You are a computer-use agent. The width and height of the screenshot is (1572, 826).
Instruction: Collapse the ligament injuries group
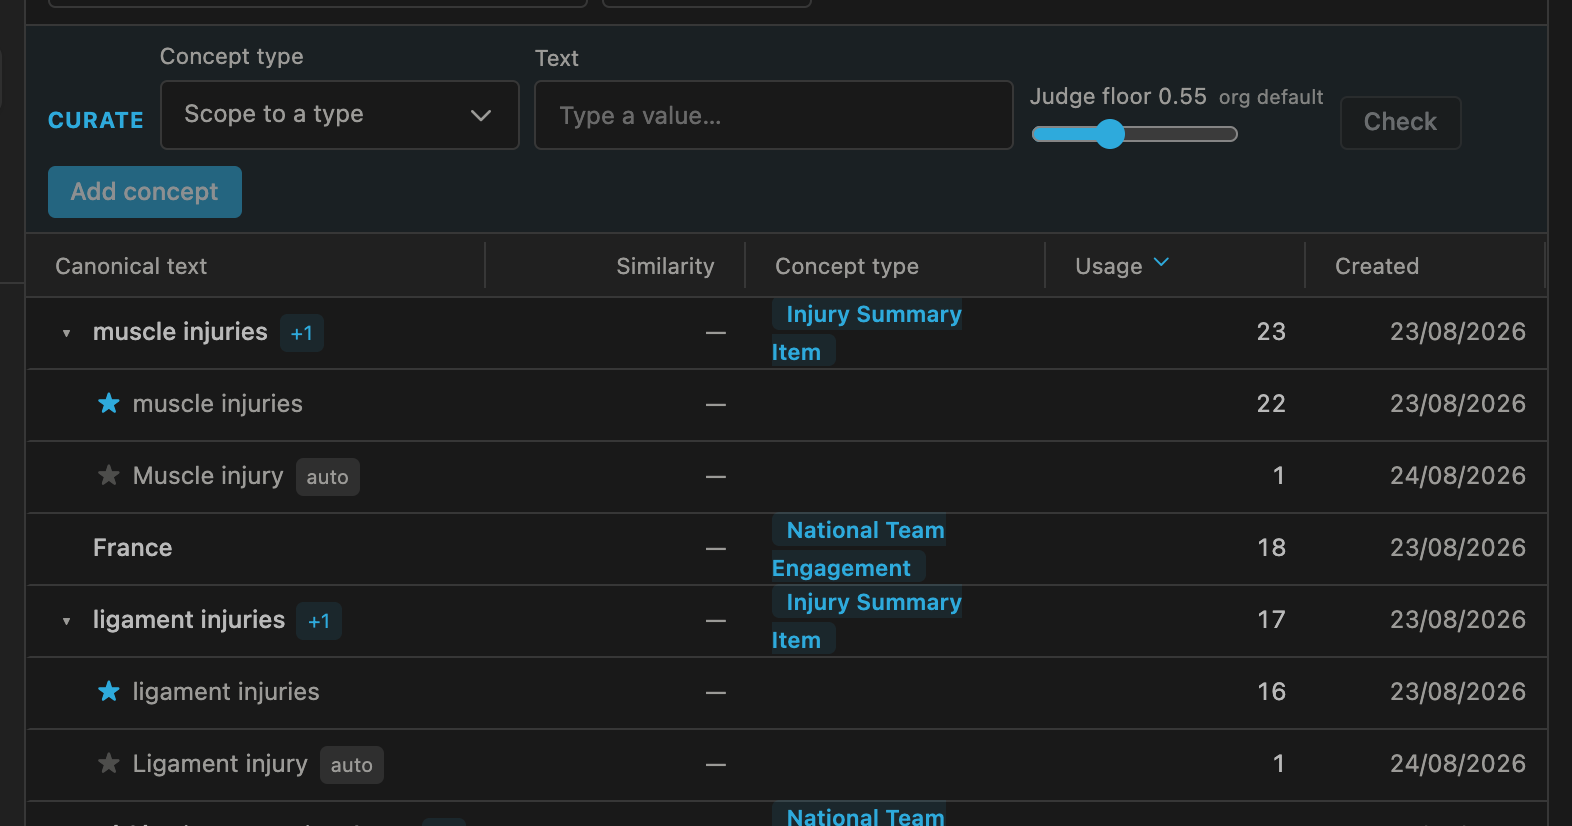(x=66, y=621)
